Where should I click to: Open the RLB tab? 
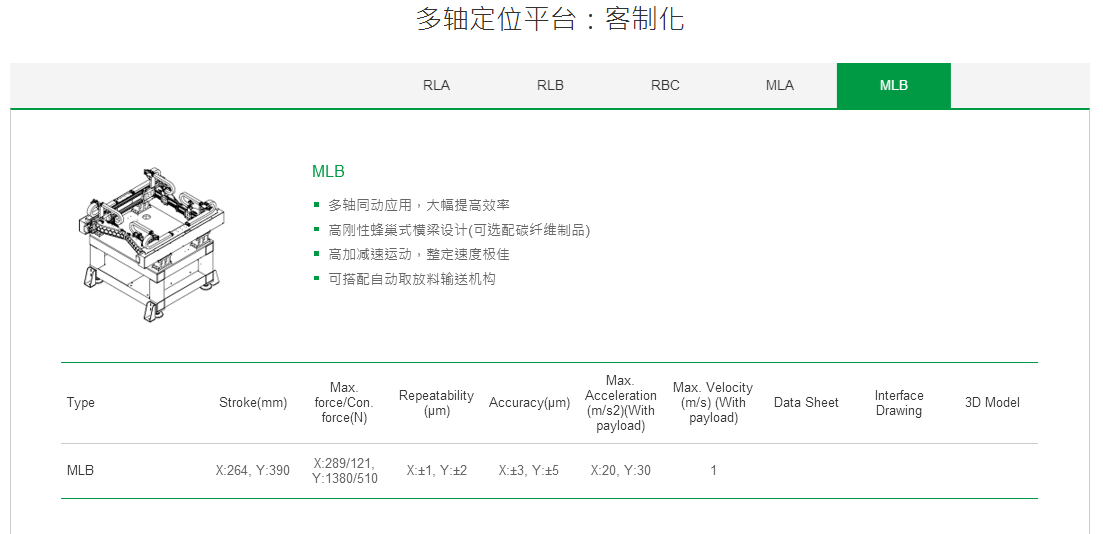[x=550, y=85]
